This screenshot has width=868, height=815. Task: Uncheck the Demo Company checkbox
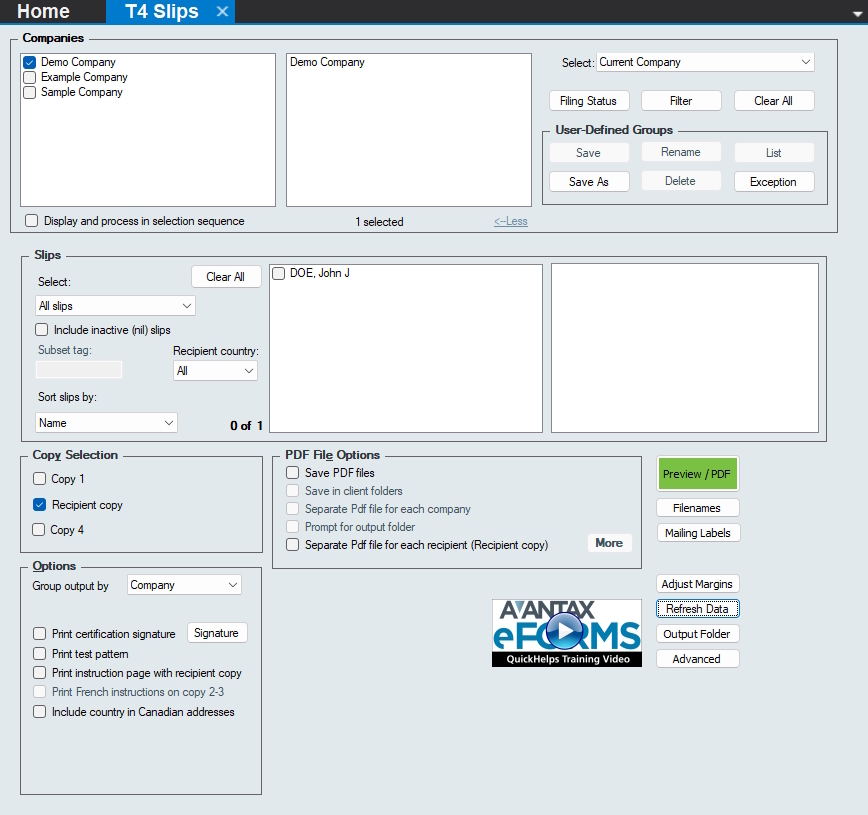click(30, 62)
